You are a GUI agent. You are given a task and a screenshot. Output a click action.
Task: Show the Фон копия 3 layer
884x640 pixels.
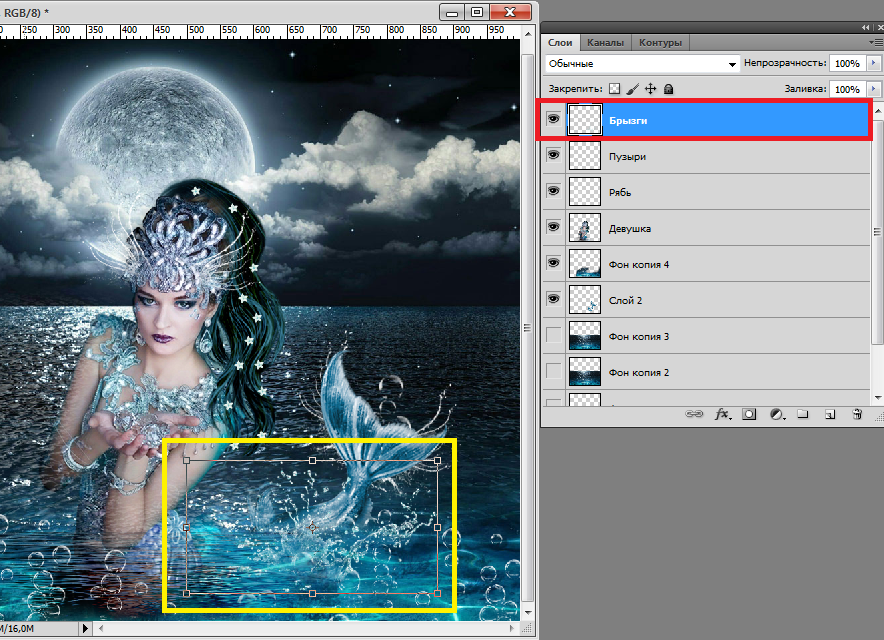click(x=553, y=336)
